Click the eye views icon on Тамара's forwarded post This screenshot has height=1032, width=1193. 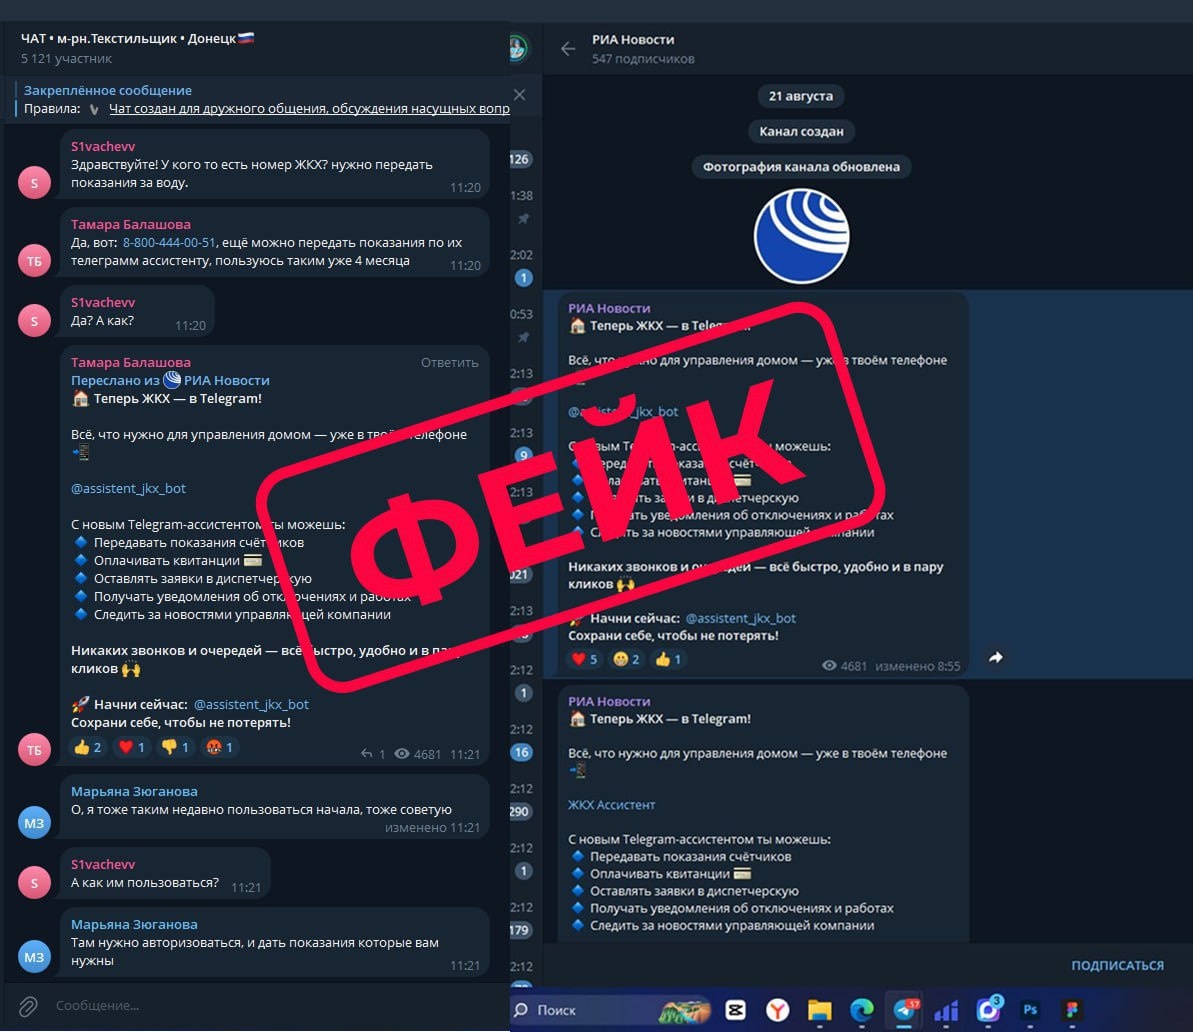click(402, 753)
